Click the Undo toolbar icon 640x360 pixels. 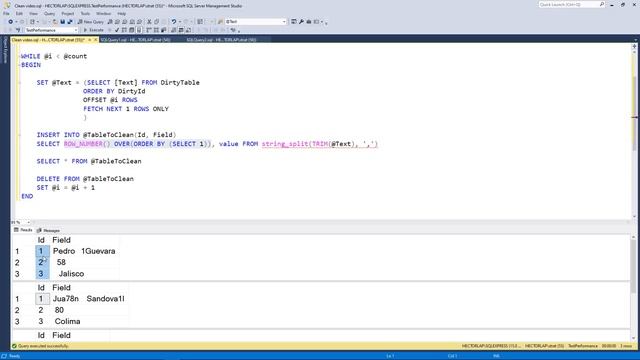point(174,22)
